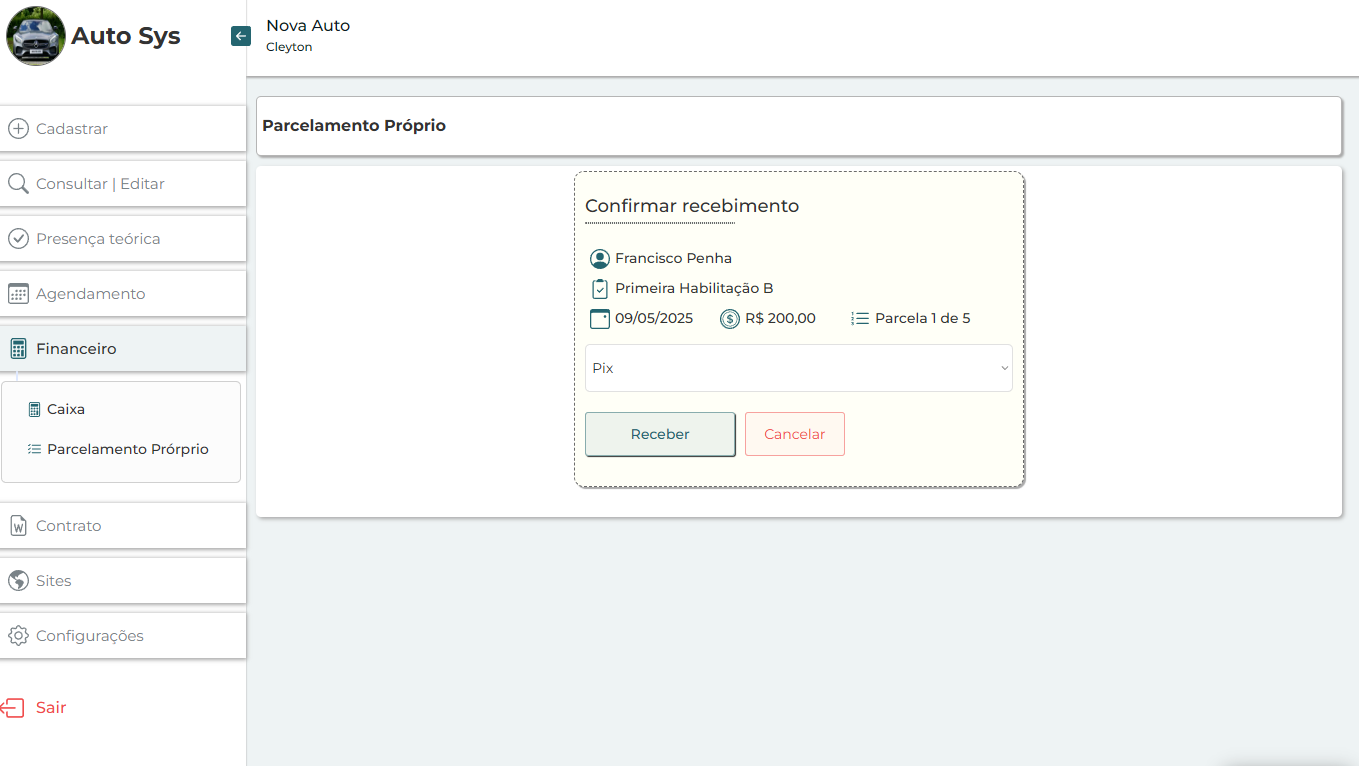Open the Parcelamento Prórprio submenu item
The image size is (1359, 766).
[127, 449]
